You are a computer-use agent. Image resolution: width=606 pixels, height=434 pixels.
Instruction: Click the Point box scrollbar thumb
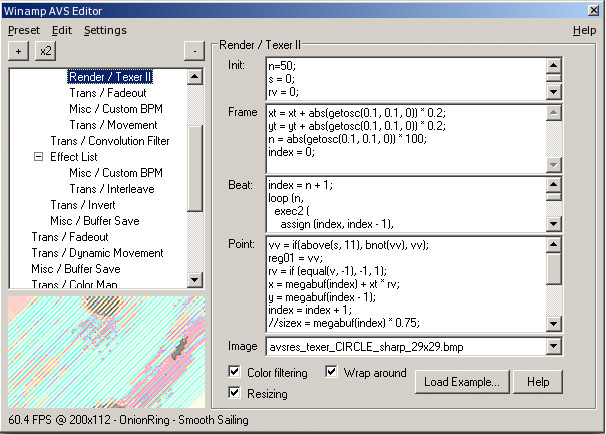[x=553, y=268]
